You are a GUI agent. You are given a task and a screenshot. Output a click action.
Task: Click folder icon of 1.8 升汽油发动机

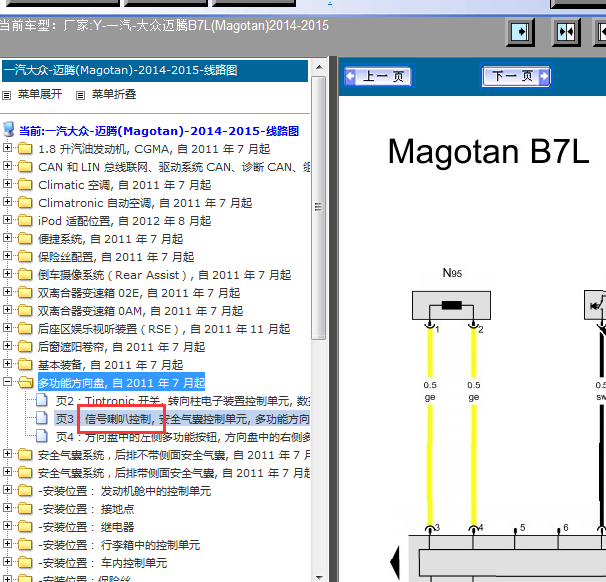tap(25, 148)
